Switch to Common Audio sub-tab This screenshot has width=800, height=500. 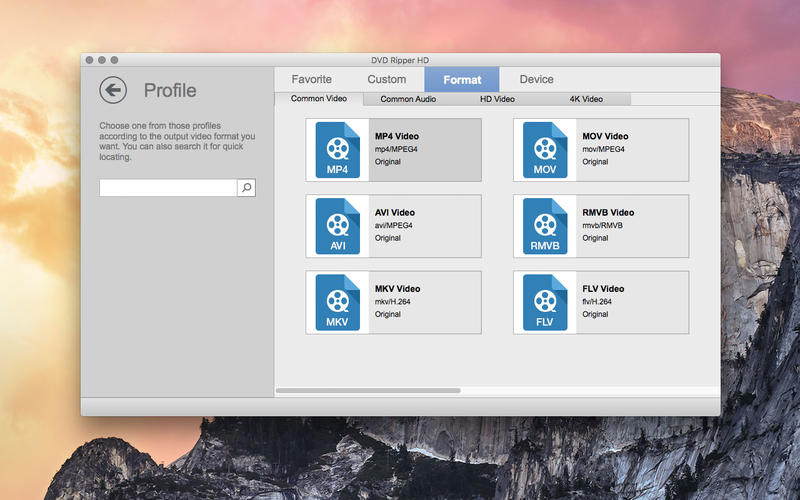pyautogui.click(x=410, y=99)
